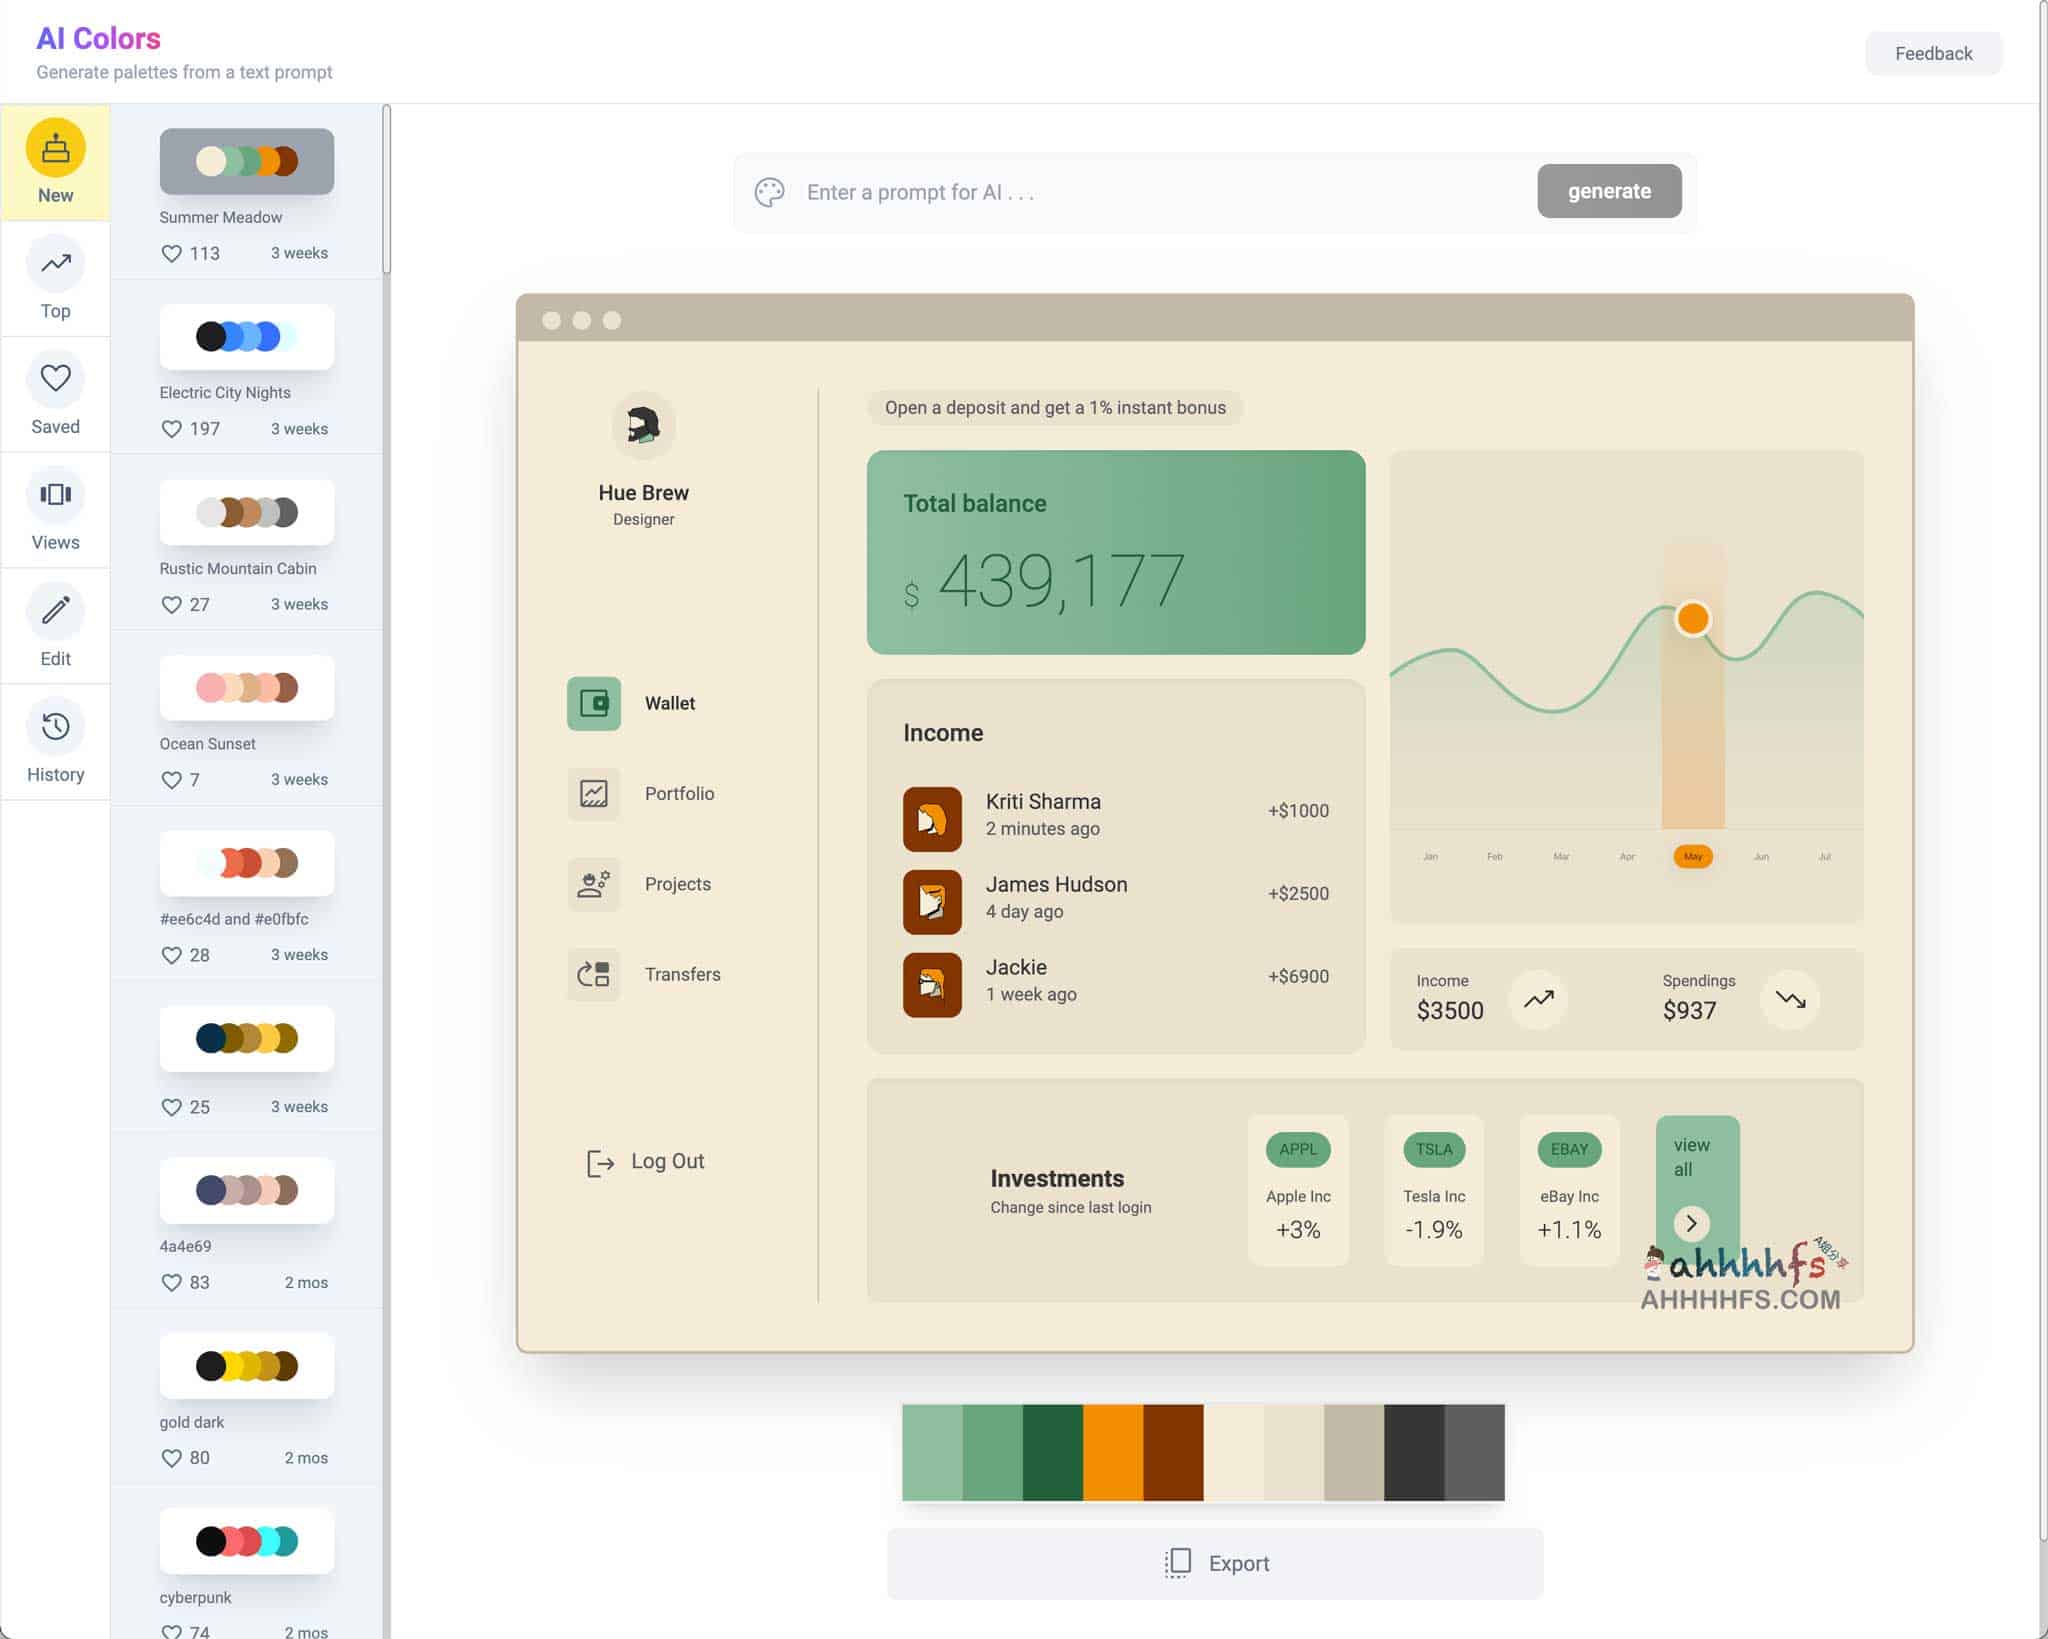Click the view all chevron arrow
2048x1639 pixels.
1691,1223
